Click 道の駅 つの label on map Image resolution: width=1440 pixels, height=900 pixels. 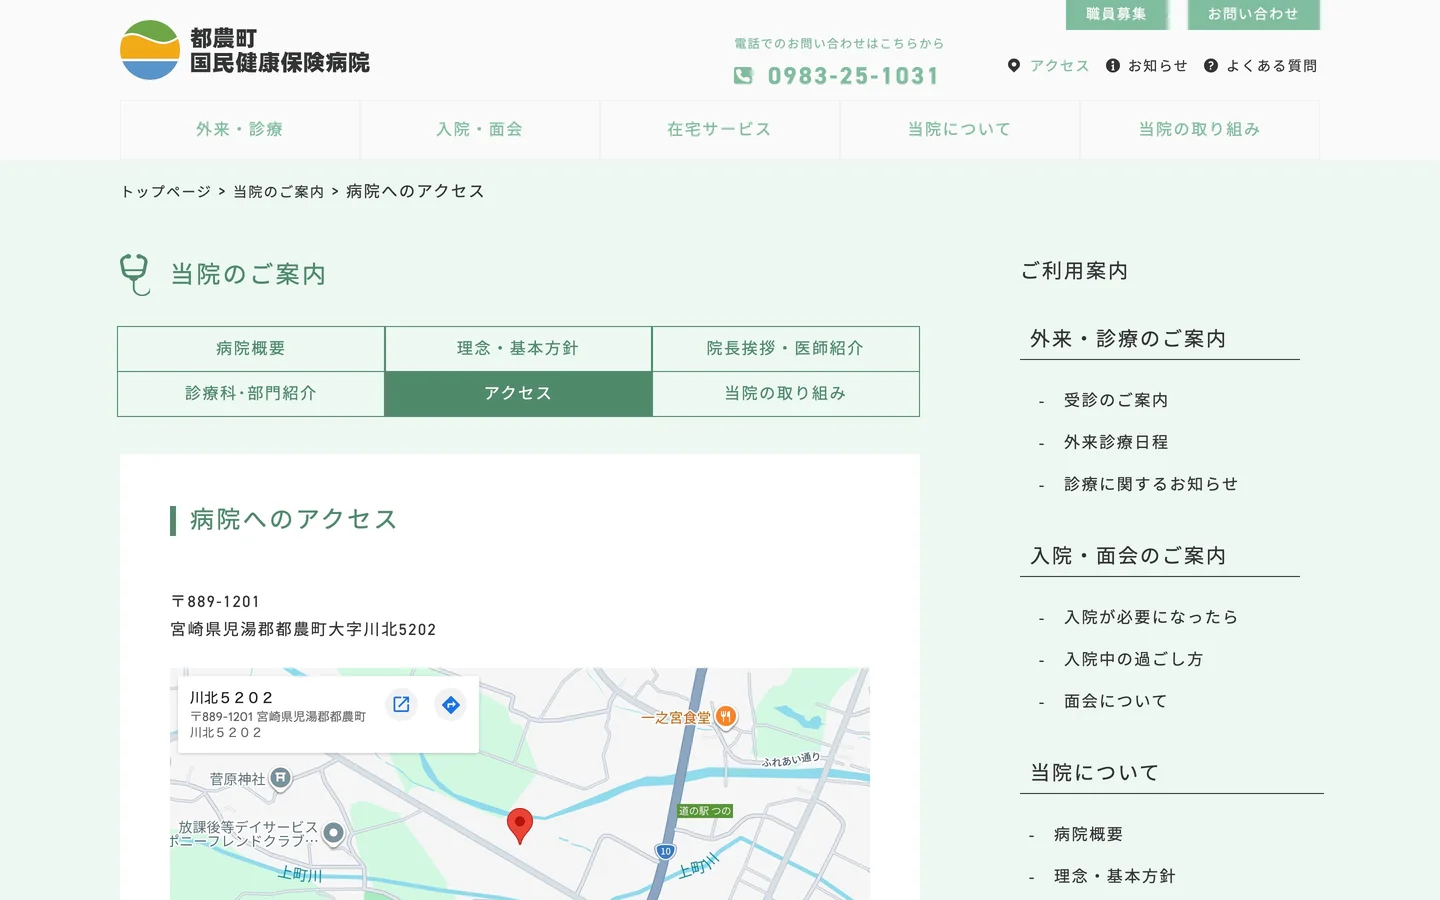click(x=705, y=811)
